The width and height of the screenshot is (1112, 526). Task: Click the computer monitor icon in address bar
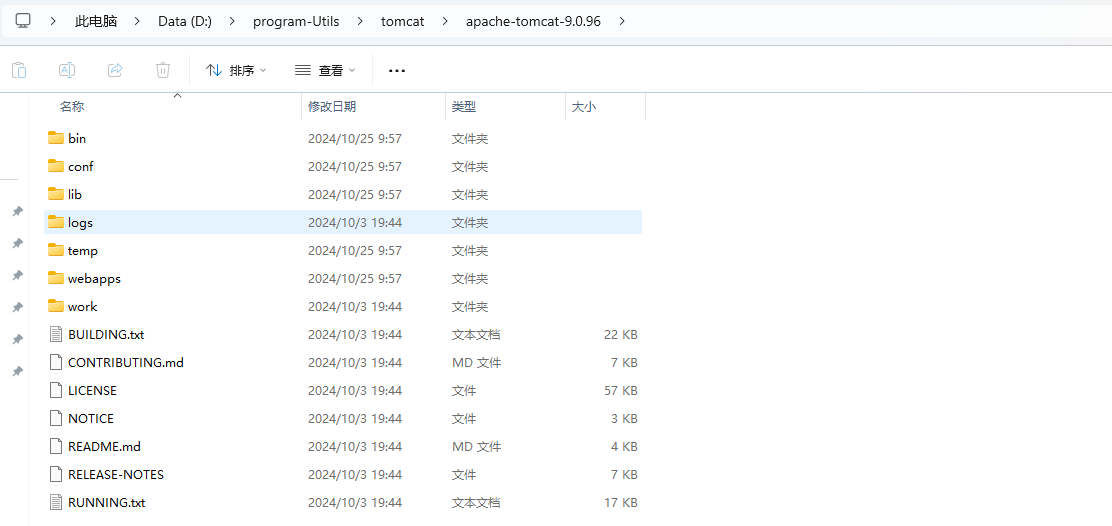(x=23, y=21)
